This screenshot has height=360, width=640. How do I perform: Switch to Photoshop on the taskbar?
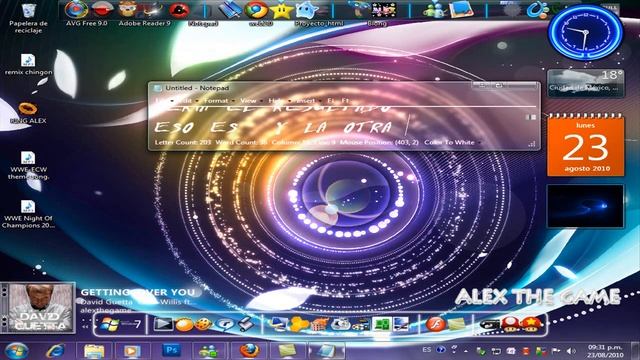pos(171,351)
